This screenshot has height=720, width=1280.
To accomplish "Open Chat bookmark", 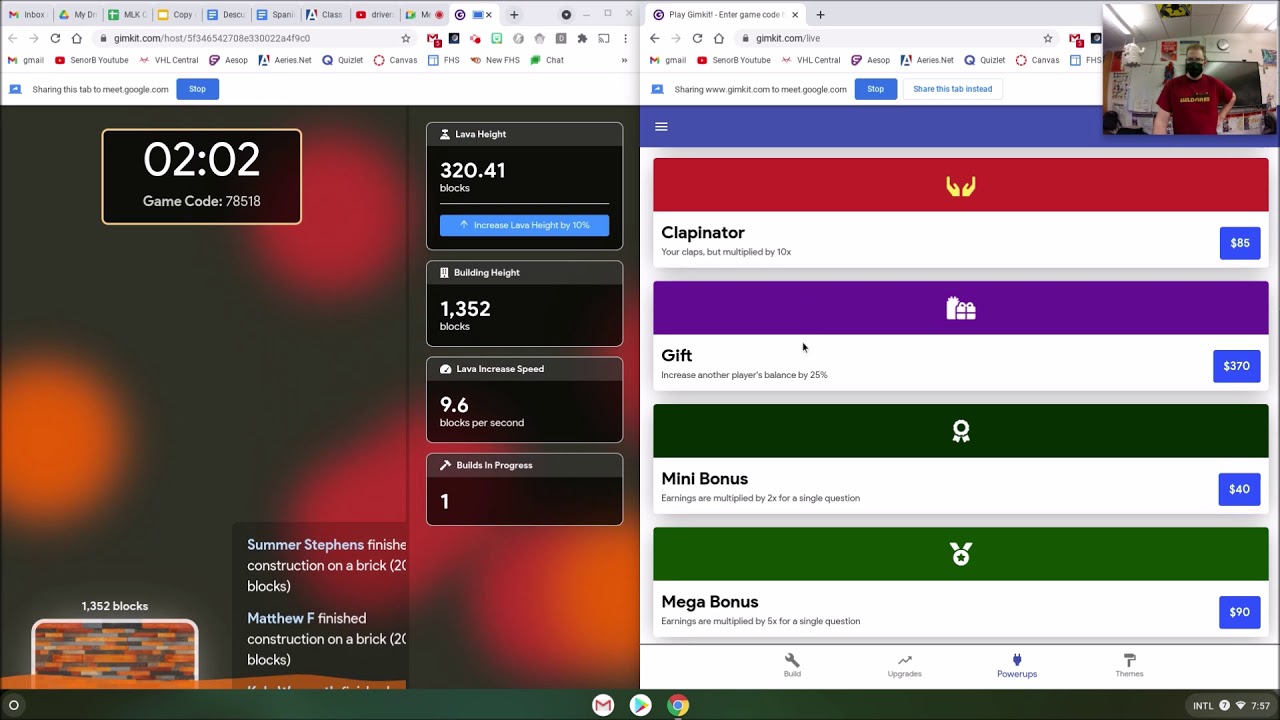I will tap(547, 60).
